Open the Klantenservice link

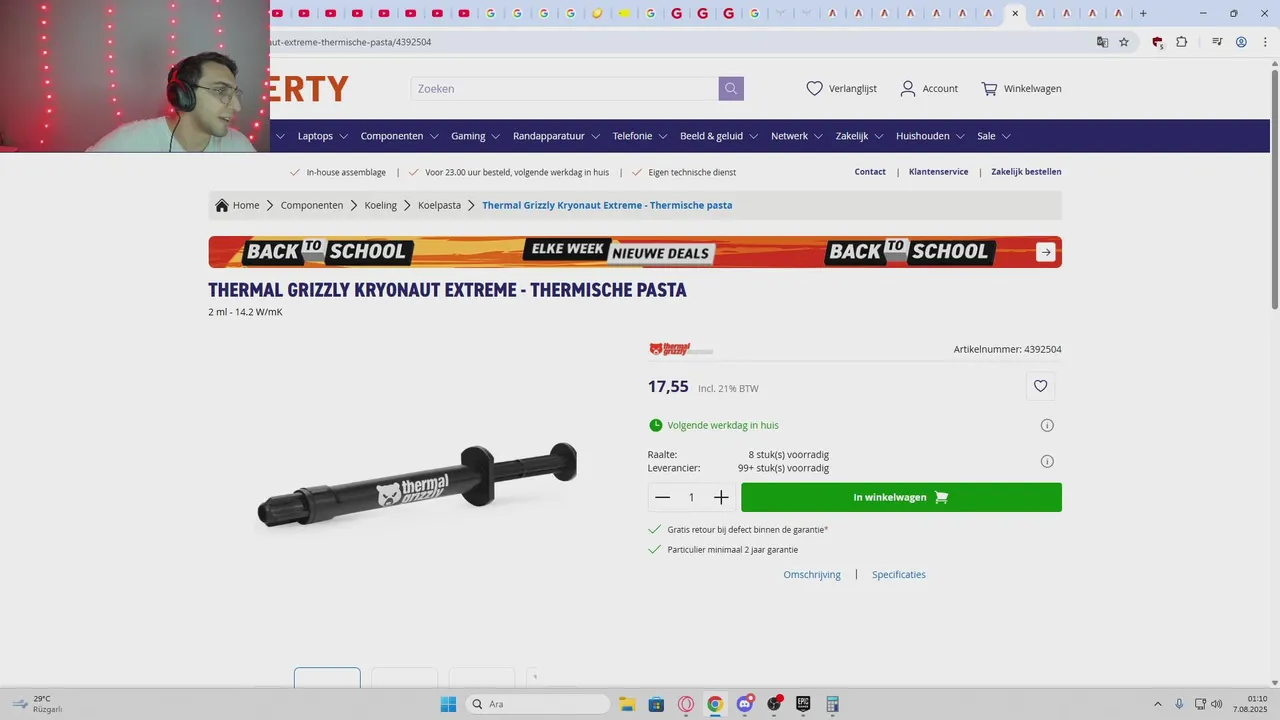[x=938, y=172]
